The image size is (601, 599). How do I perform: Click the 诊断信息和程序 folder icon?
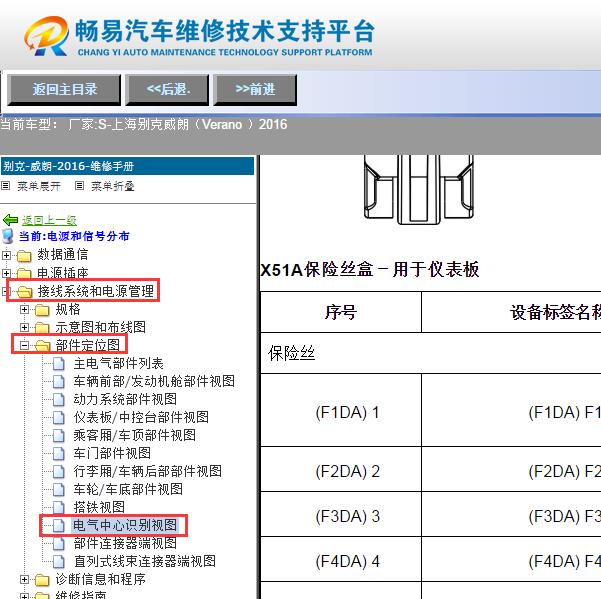click(42, 580)
